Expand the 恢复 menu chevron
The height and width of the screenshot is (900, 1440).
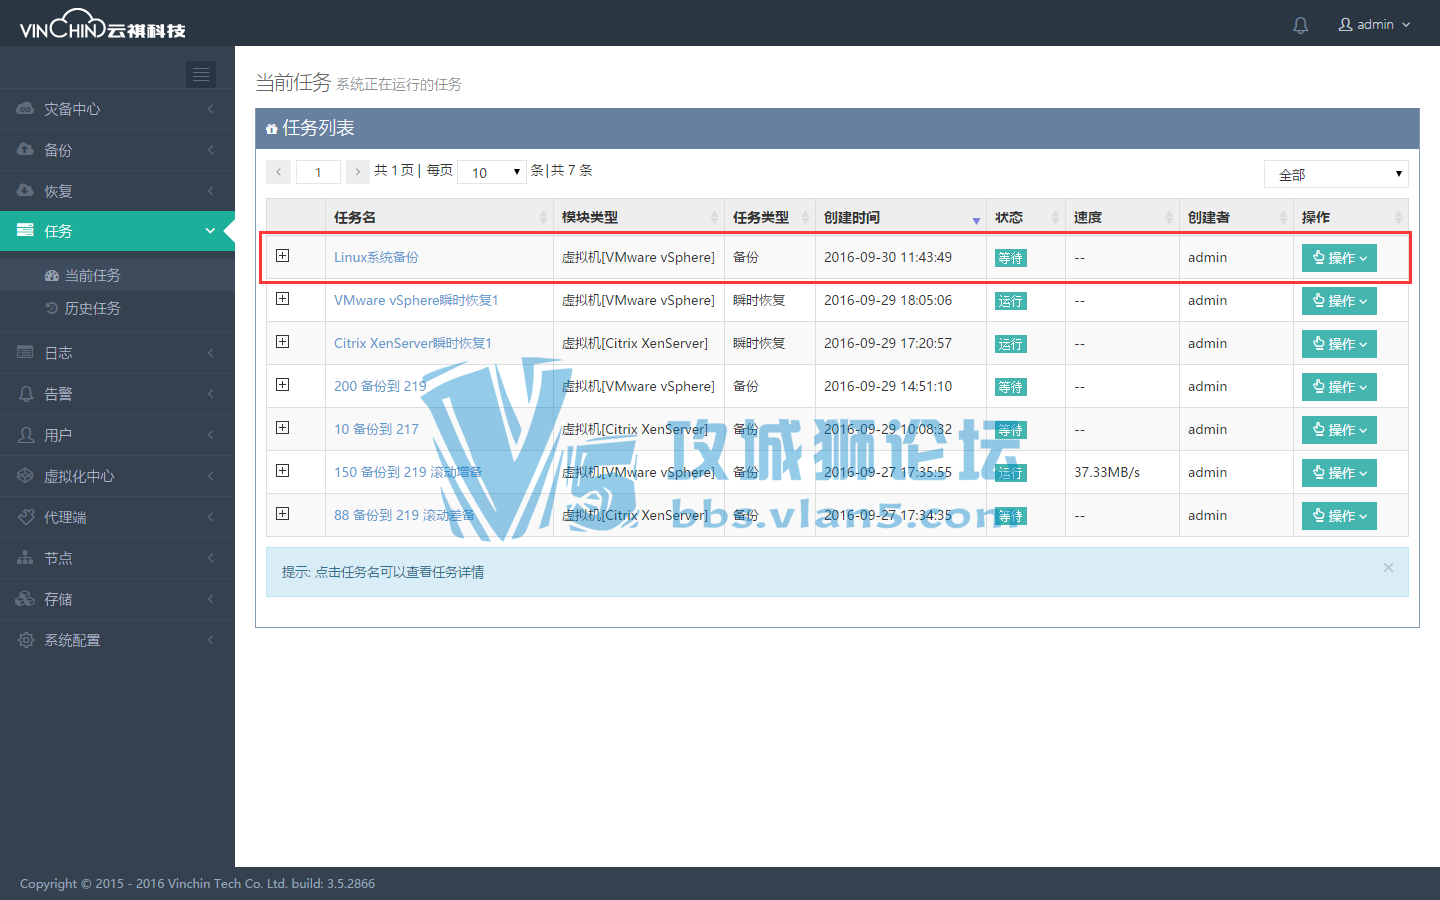coord(211,190)
